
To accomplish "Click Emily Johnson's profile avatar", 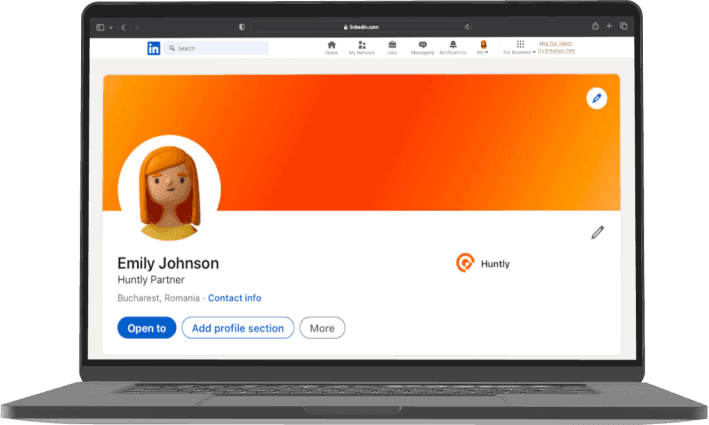I will click(170, 189).
